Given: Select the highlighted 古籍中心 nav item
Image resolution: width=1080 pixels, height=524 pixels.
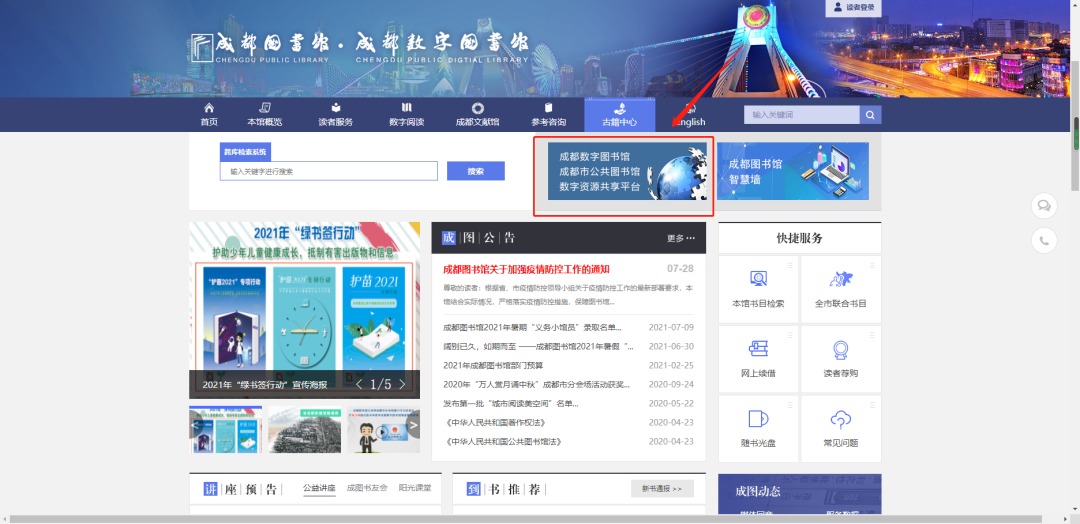Looking at the screenshot, I should tap(619, 114).
